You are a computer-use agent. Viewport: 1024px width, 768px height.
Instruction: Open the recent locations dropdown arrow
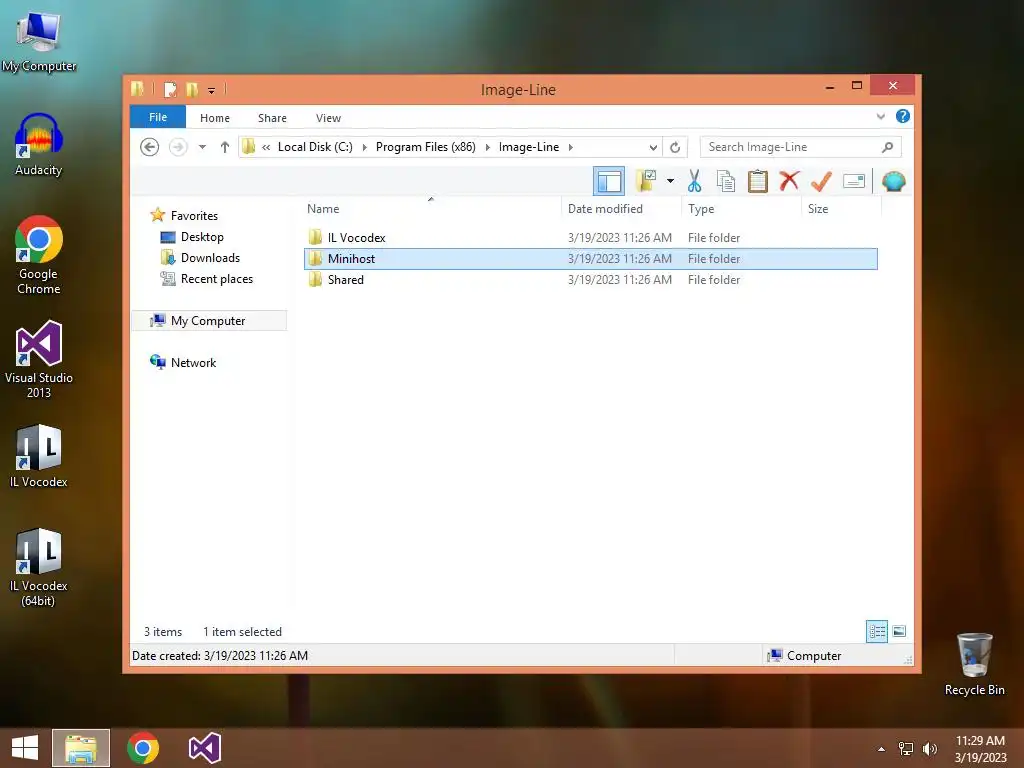coord(202,147)
